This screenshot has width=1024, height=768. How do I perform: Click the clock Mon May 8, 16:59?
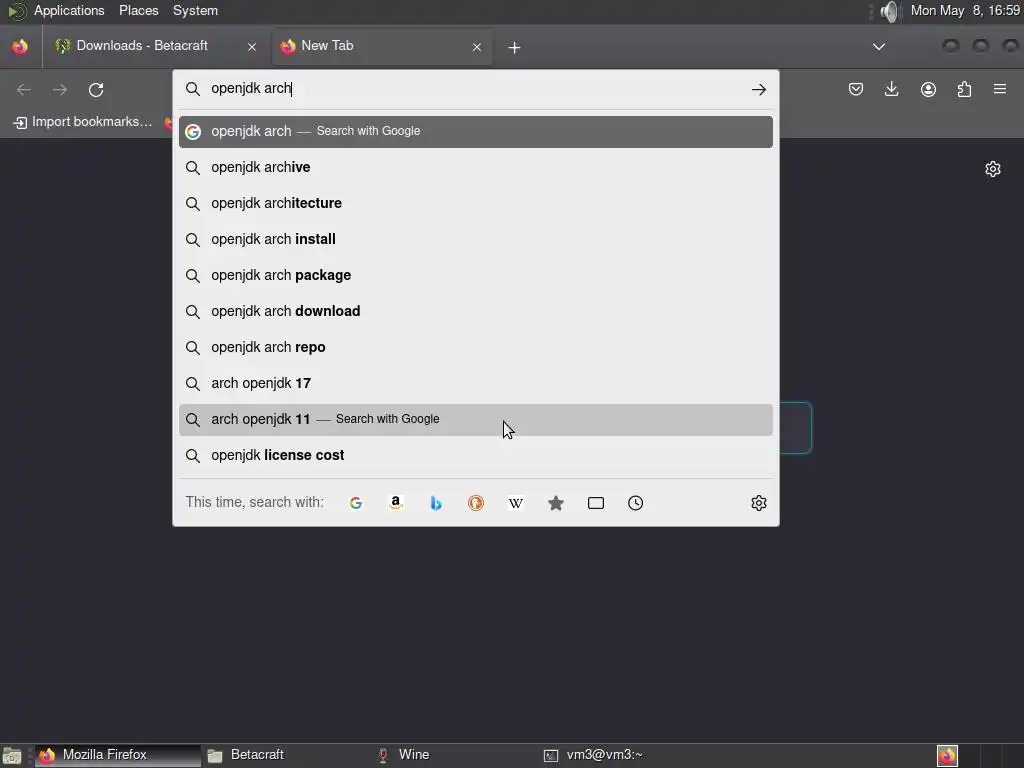(965, 10)
